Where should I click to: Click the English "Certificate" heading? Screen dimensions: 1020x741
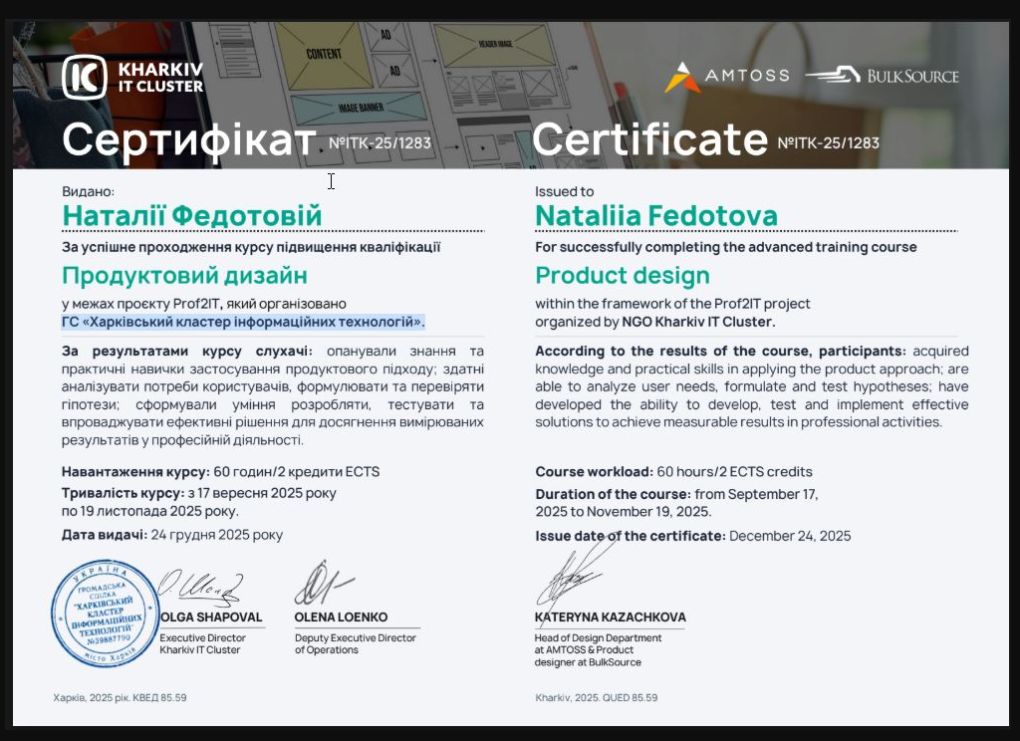coord(650,140)
